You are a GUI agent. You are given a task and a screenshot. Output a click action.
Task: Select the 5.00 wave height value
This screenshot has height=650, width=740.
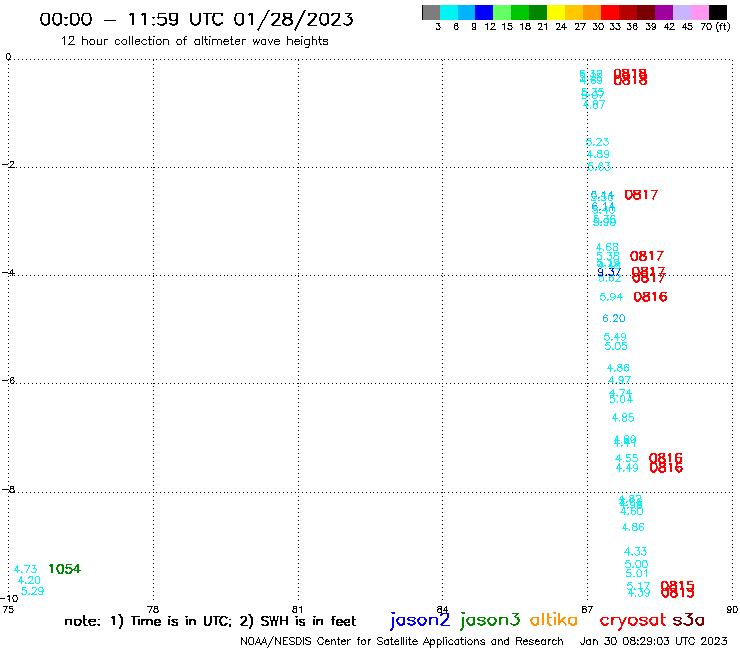point(636,565)
